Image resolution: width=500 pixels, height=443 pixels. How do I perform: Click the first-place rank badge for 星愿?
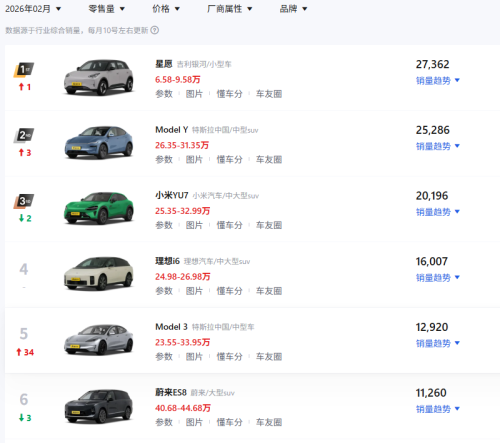click(x=24, y=70)
